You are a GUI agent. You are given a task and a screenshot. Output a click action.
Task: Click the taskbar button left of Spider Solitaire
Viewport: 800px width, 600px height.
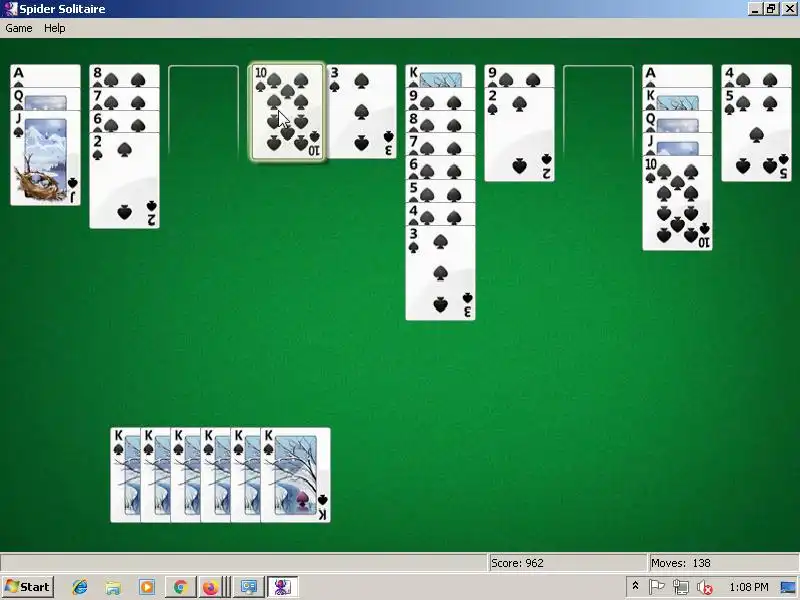pyautogui.click(x=248, y=587)
